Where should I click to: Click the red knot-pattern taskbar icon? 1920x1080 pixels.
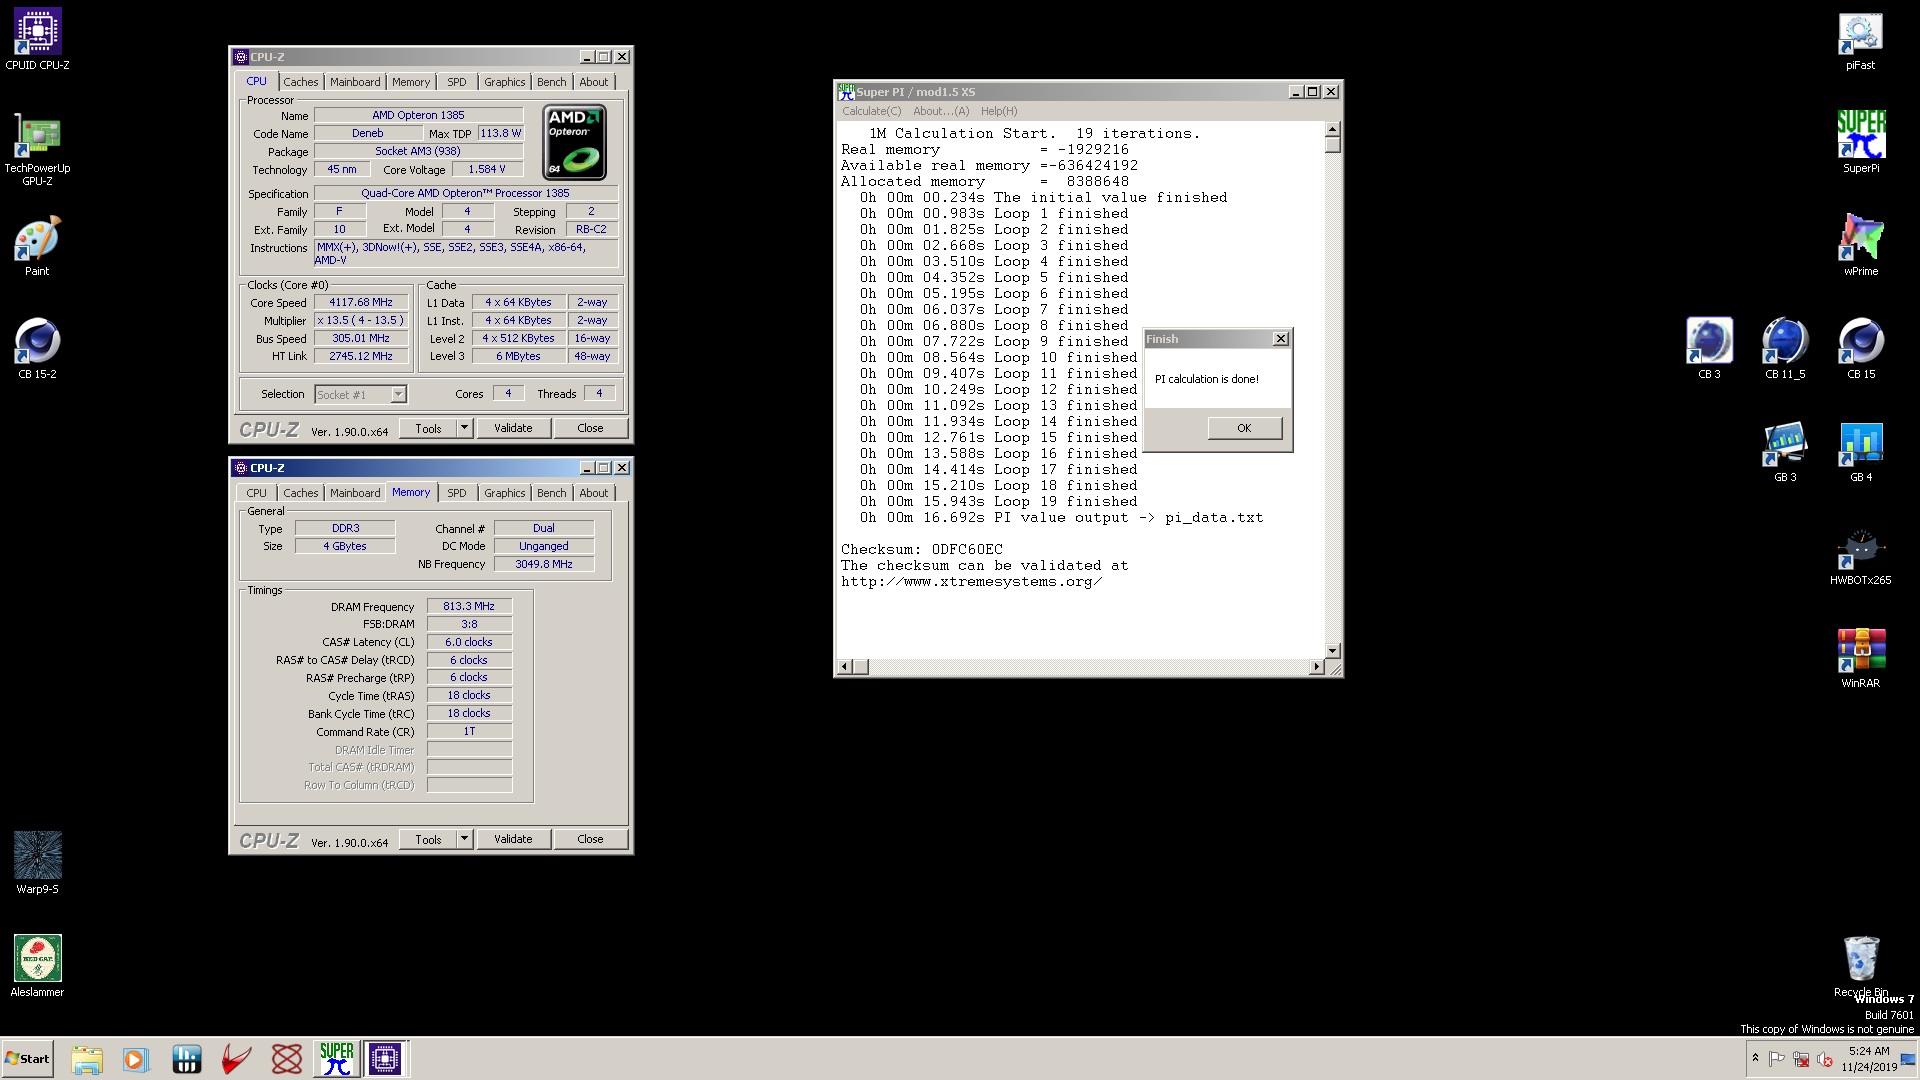click(287, 1059)
